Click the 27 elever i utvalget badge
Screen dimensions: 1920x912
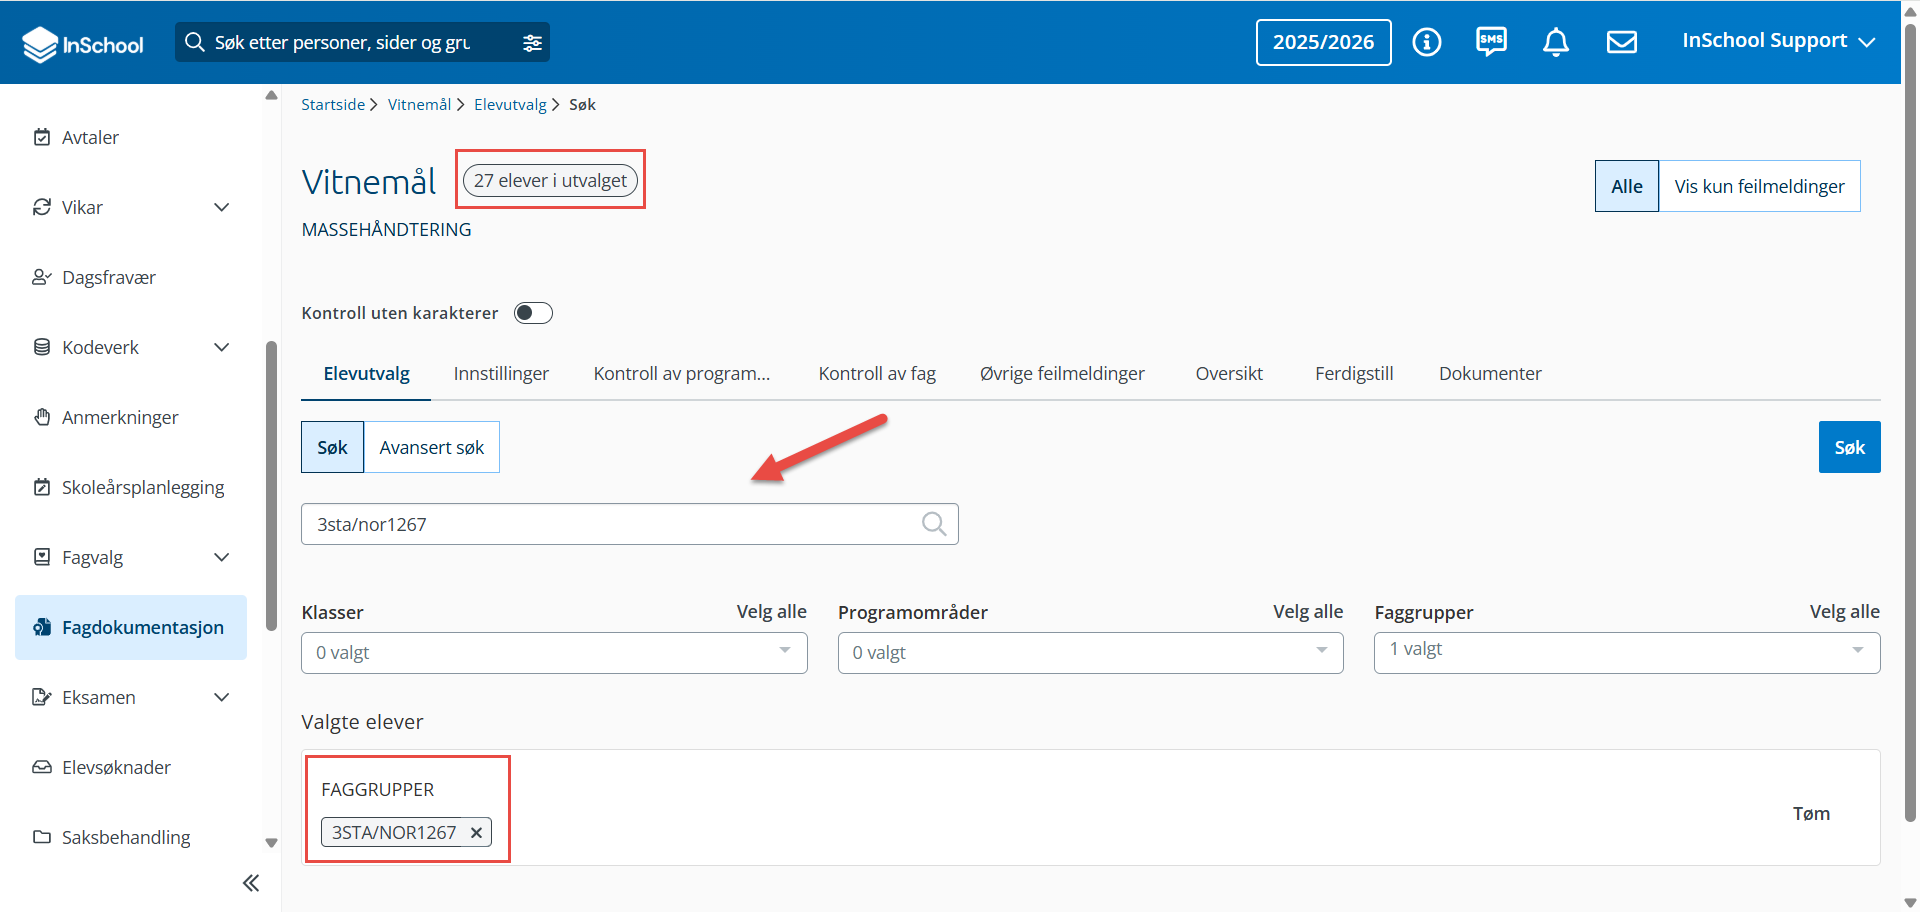tap(550, 180)
